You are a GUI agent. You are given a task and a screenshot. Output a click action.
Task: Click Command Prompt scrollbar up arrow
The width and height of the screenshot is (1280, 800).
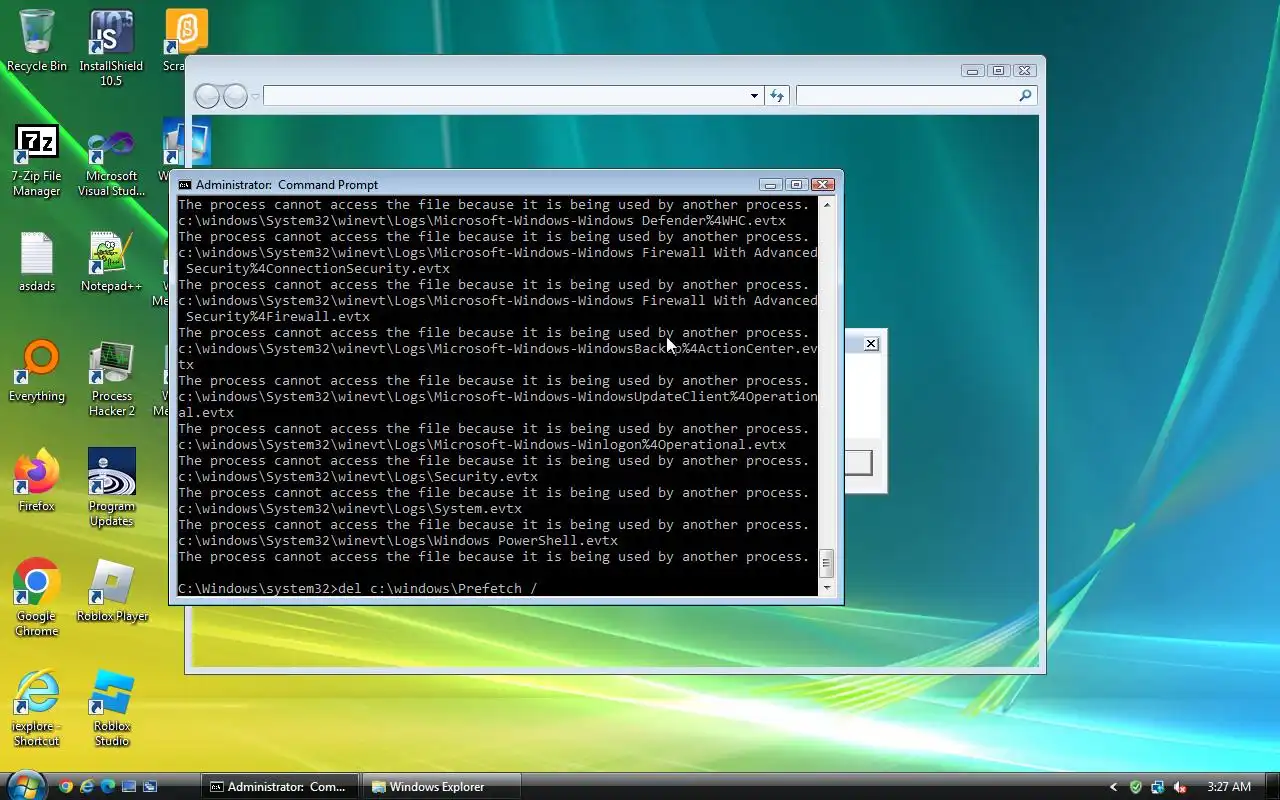tap(826, 204)
